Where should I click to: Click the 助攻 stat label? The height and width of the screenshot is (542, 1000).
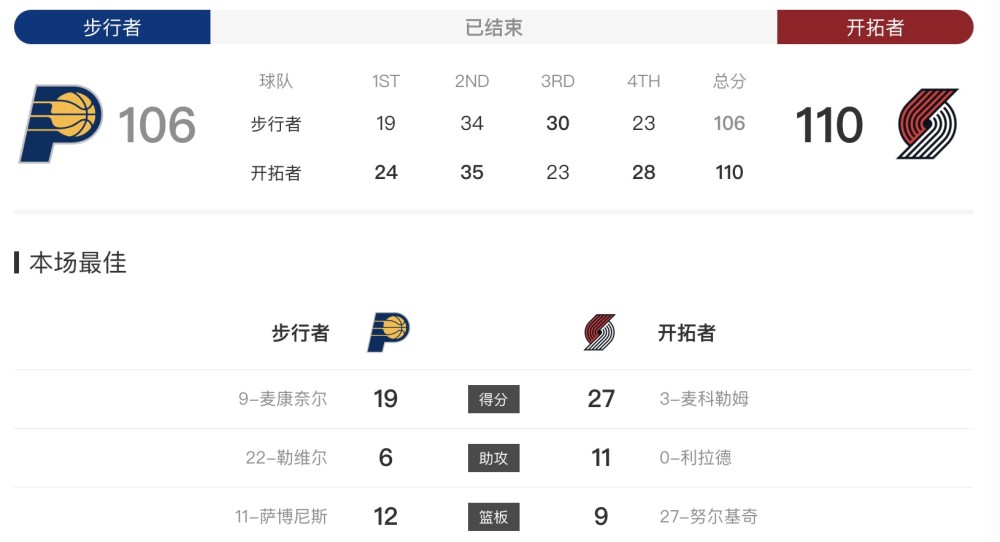point(494,458)
